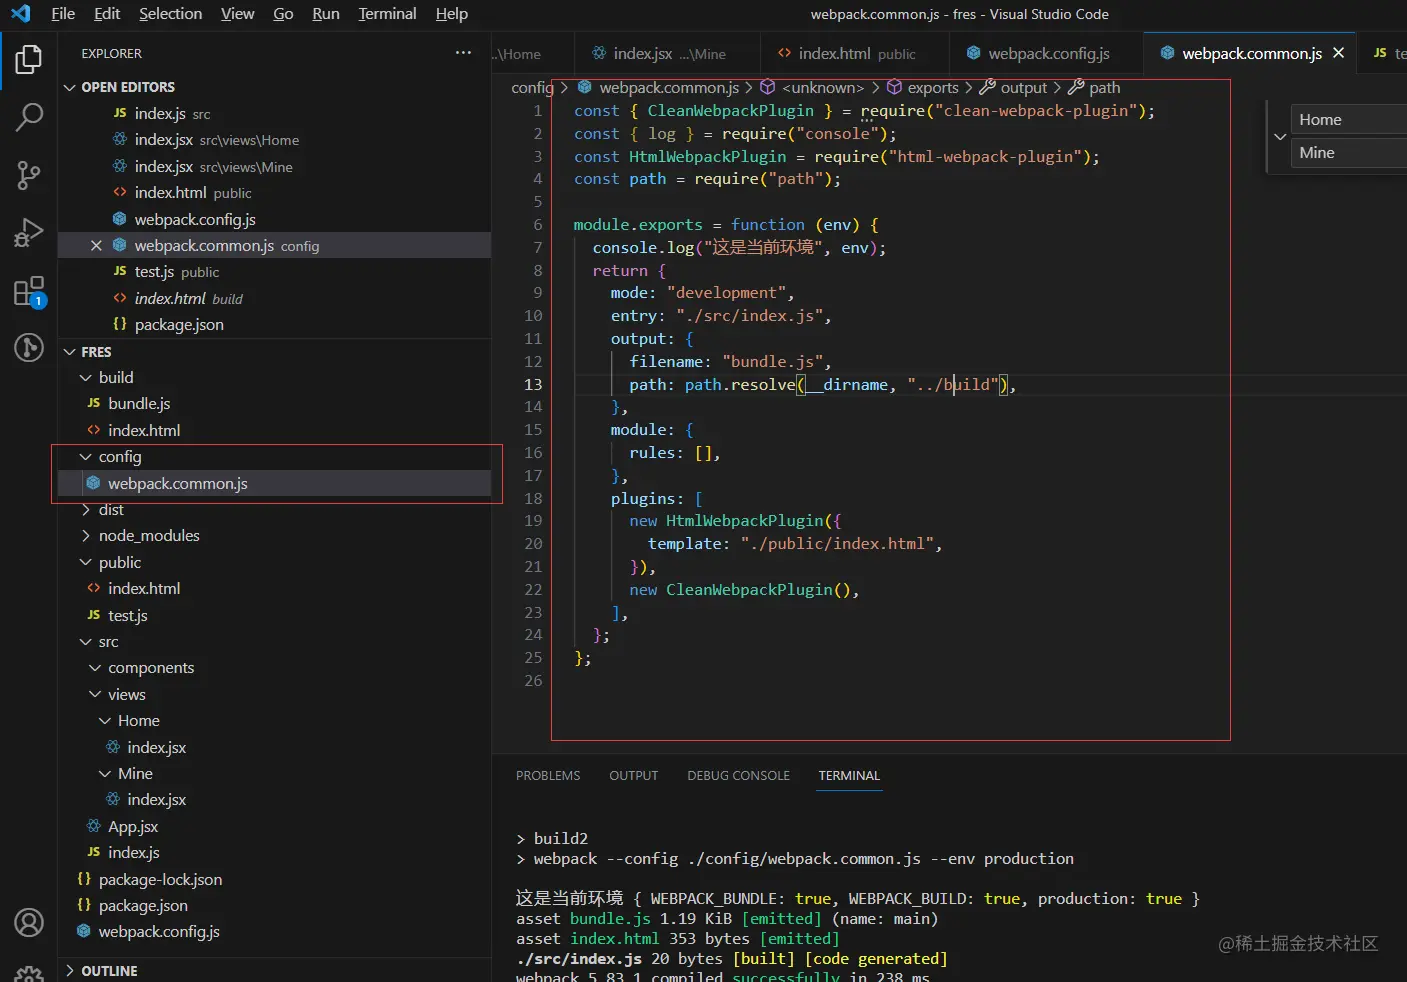Screen dimensions: 1407x982
Task: Open the File menu
Action: pyautogui.click(x=63, y=14)
